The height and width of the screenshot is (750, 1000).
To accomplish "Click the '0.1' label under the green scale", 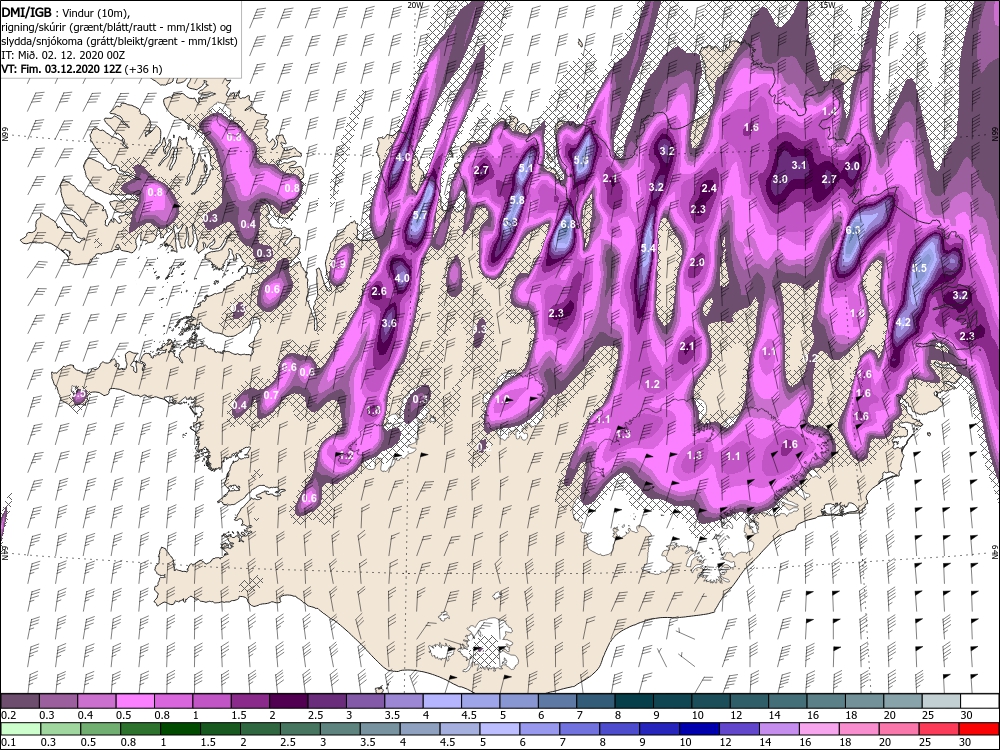I will tap(8, 744).
